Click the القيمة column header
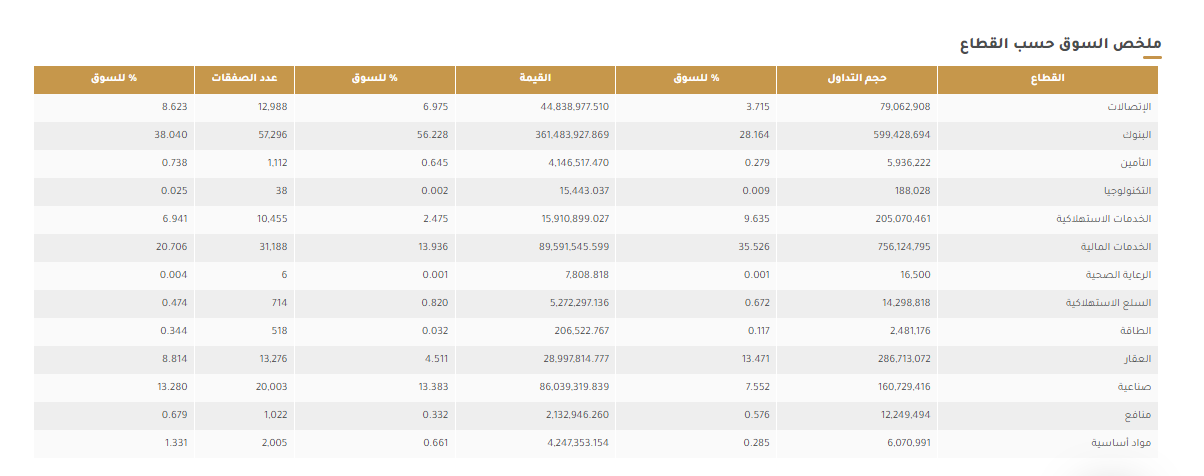The height and width of the screenshot is (476, 1204). (535, 78)
